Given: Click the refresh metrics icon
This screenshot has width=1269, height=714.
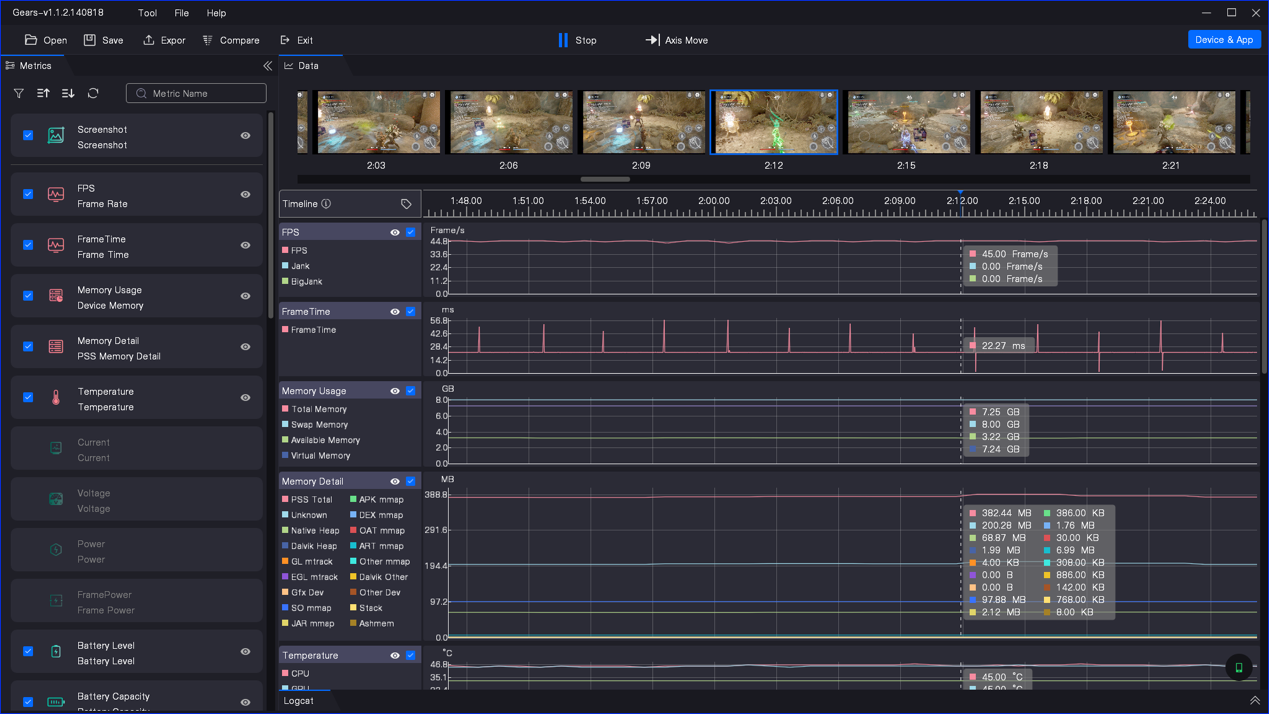Looking at the screenshot, I should pyautogui.click(x=93, y=93).
